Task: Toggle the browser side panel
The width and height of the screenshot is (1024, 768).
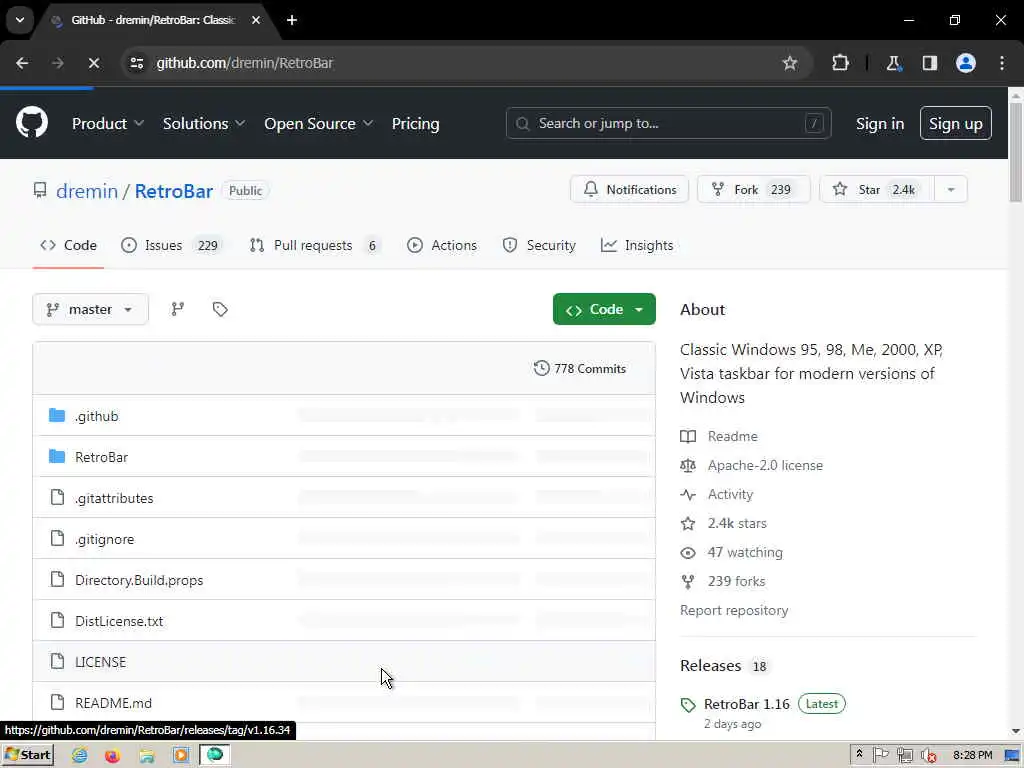Action: (x=930, y=63)
